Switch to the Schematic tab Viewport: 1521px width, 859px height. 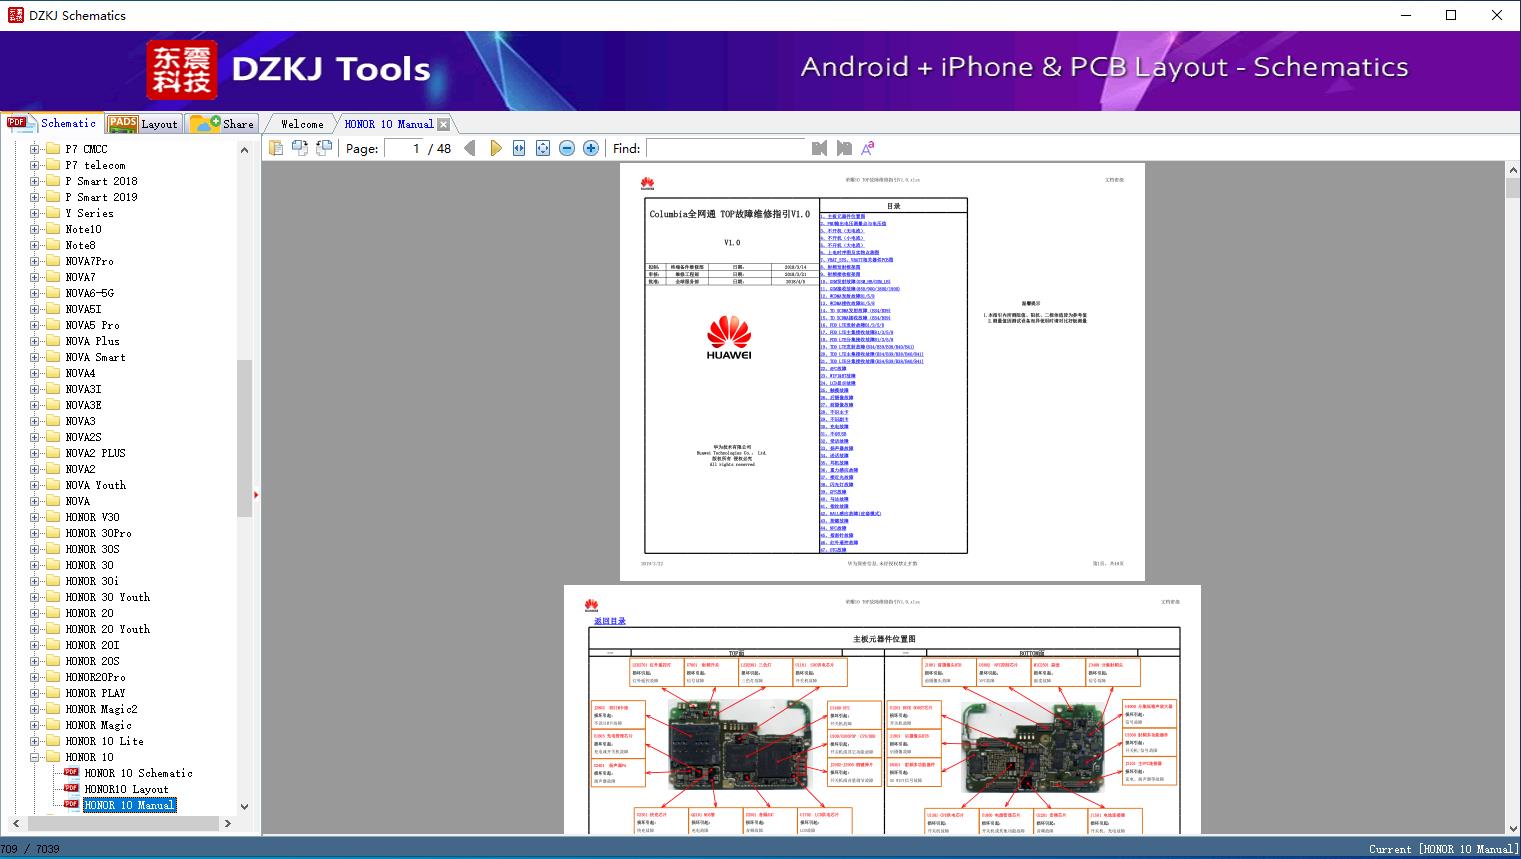coord(52,123)
